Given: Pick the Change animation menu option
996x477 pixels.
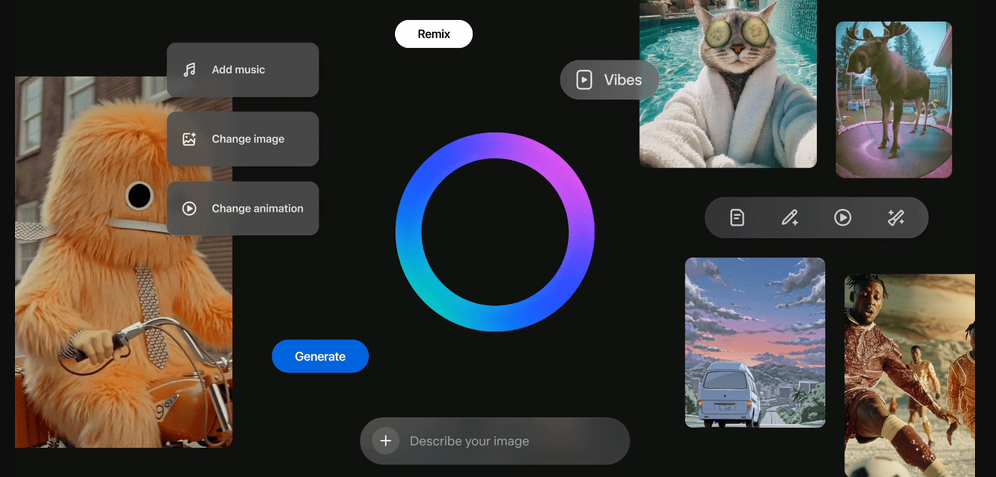Looking at the screenshot, I should click(243, 208).
